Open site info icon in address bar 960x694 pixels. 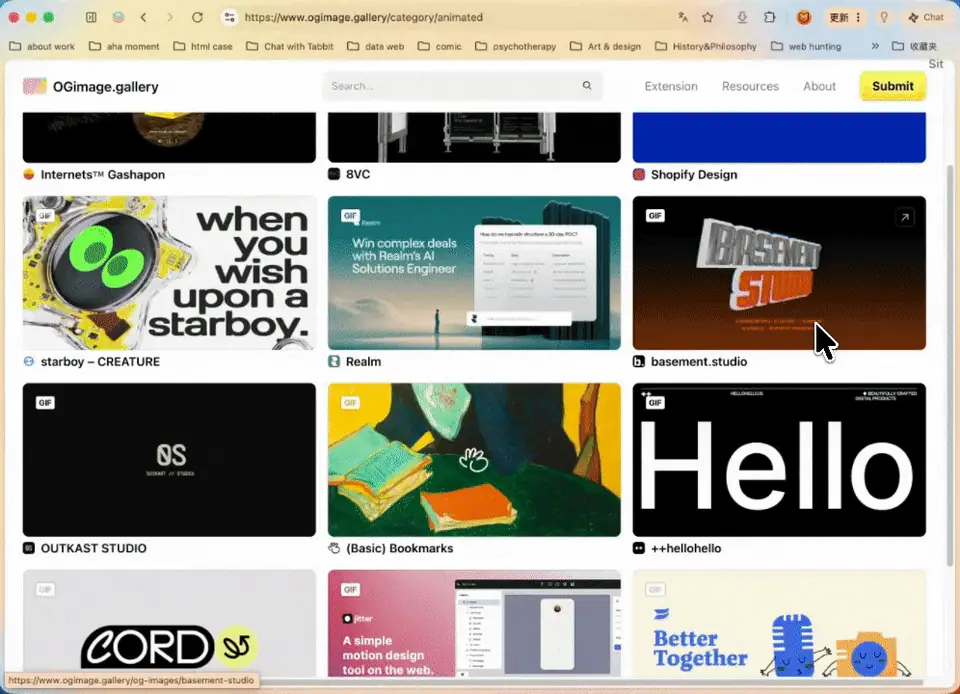tap(230, 17)
